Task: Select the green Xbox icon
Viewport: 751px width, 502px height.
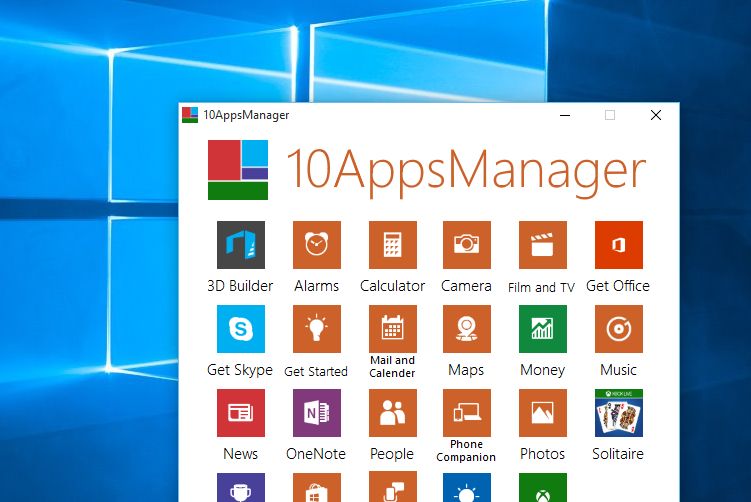Action: [x=543, y=488]
